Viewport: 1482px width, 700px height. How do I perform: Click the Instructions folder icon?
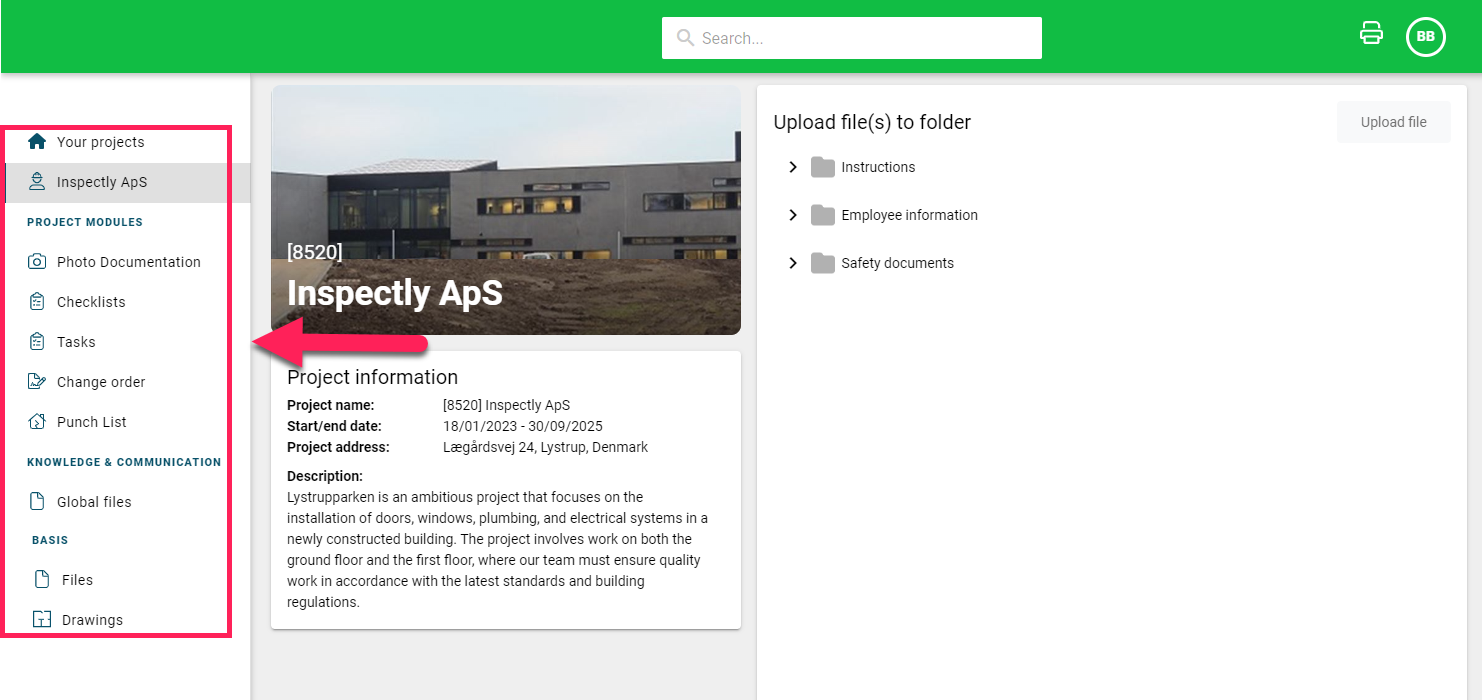click(x=823, y=167)
